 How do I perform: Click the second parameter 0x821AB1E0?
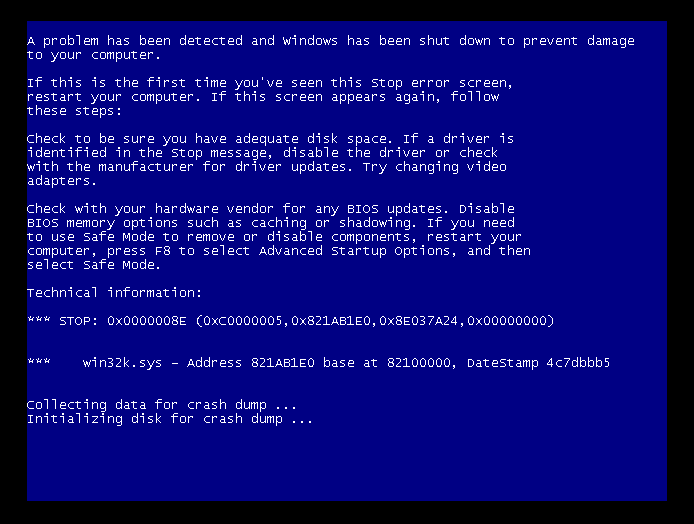(x=331, y=320)
